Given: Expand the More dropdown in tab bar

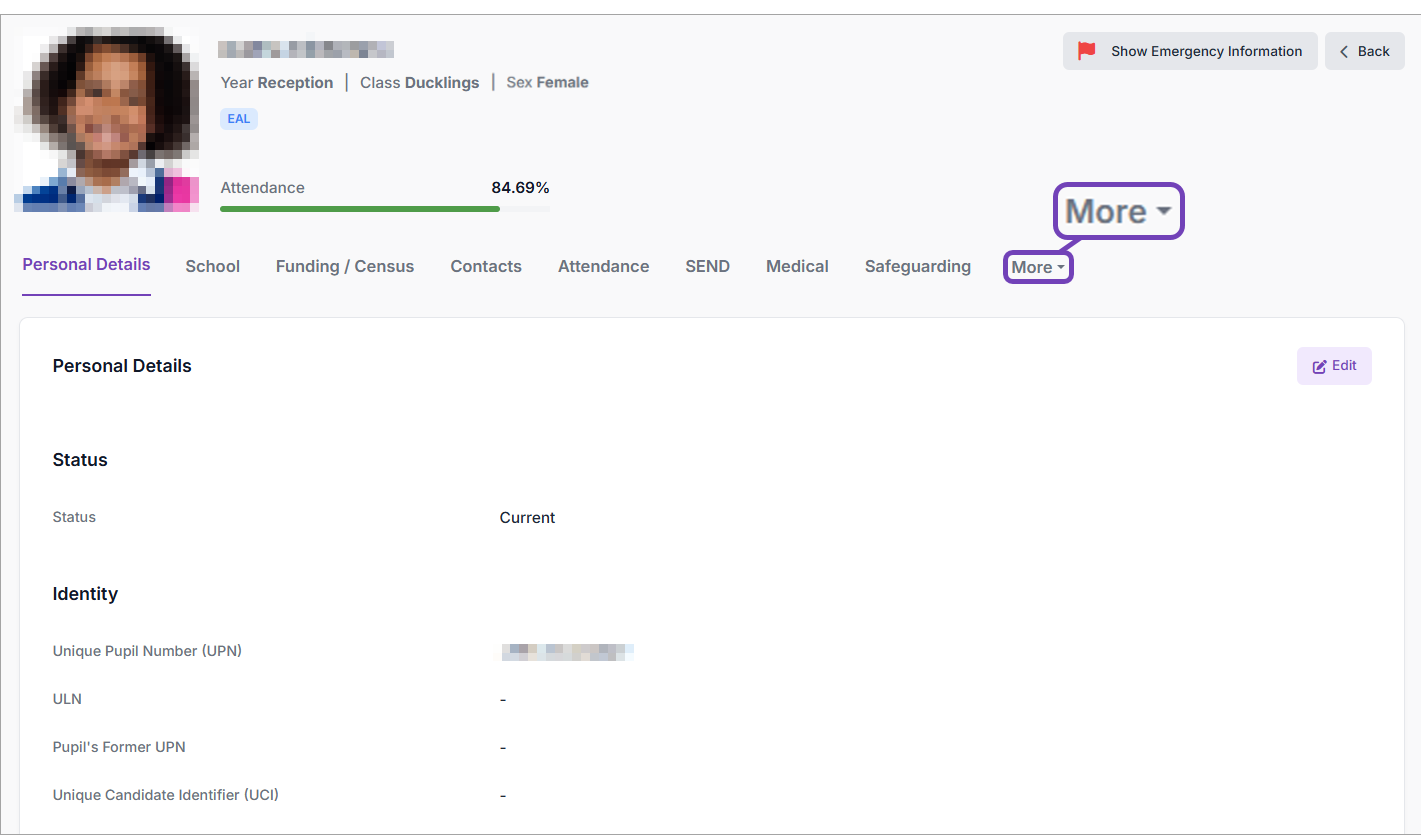Looking at the screenshot, I should 1038,268.
